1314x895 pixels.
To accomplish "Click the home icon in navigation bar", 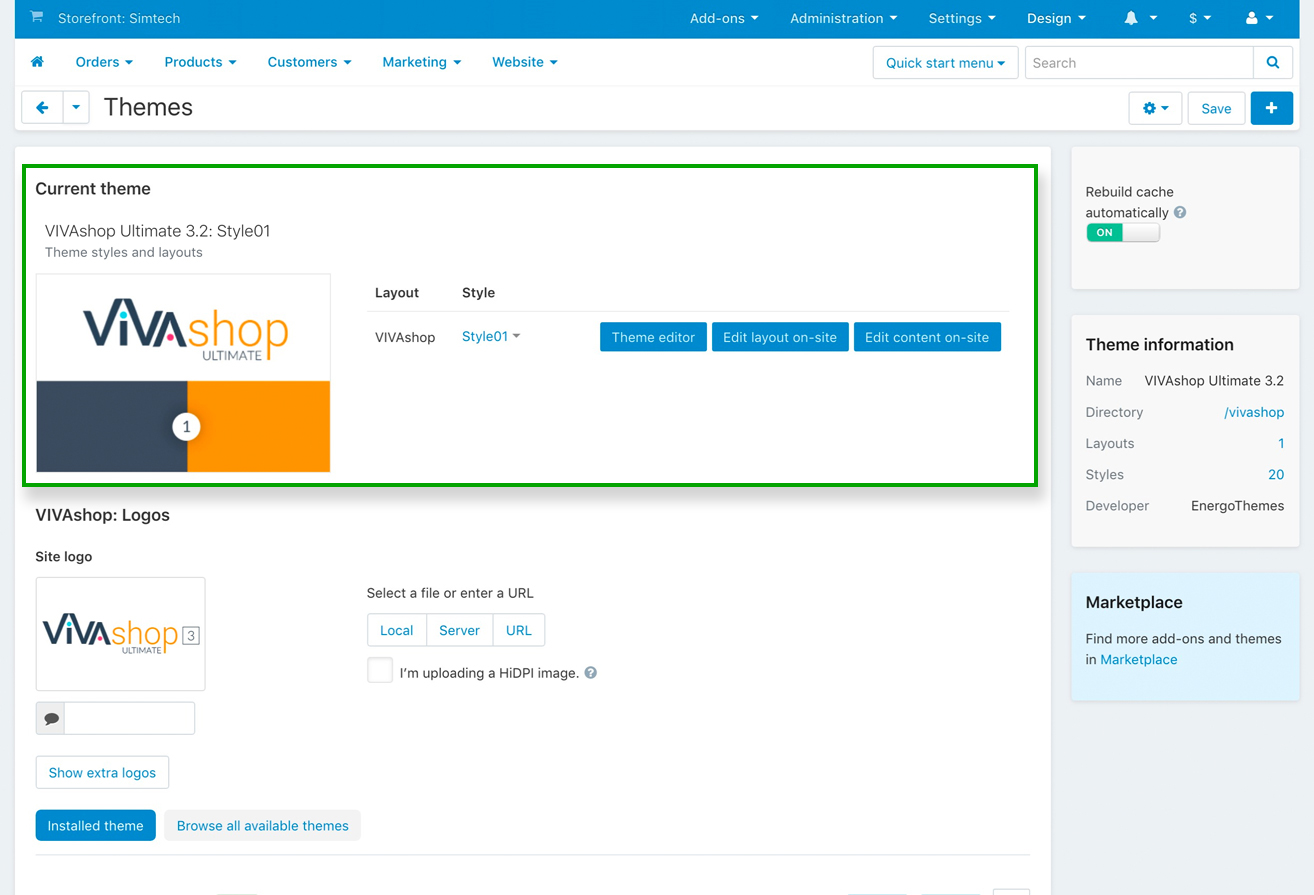I will click(x=37, y=62).
